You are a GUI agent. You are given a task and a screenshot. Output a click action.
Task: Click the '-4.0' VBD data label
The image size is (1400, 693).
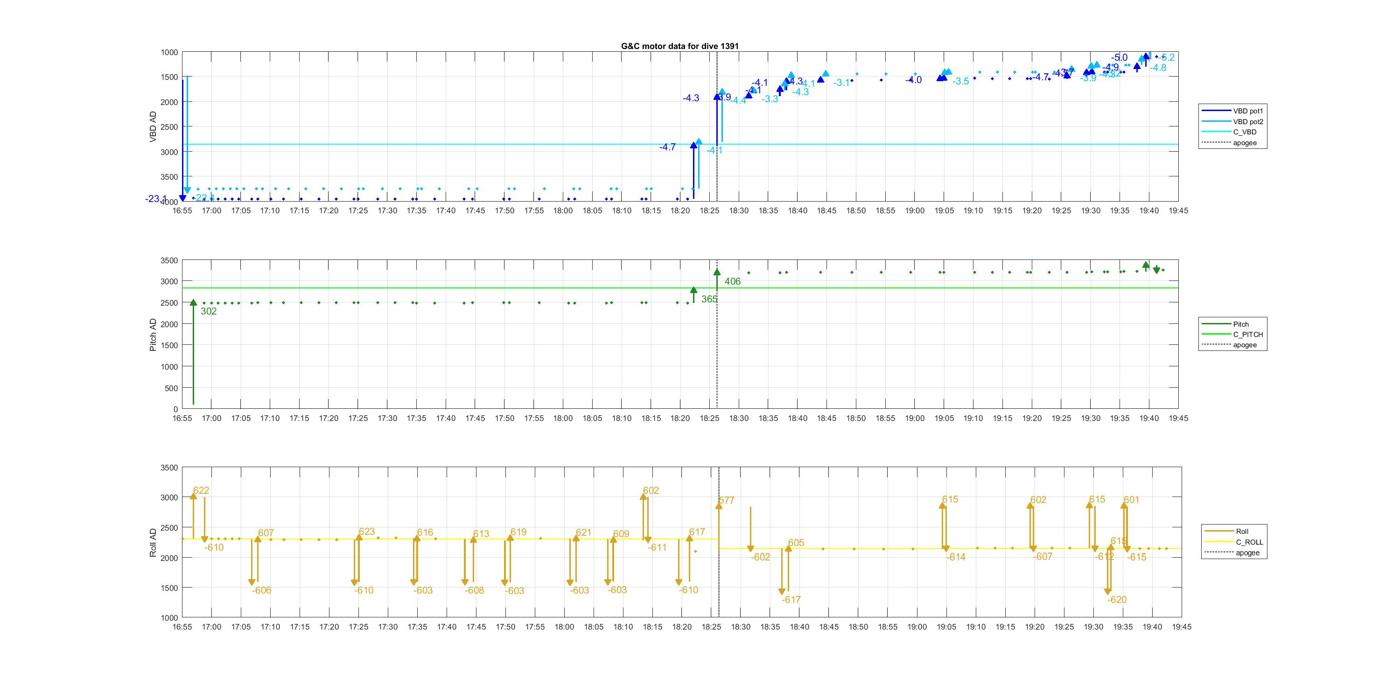pyautogui.click(x=913, y=80)
